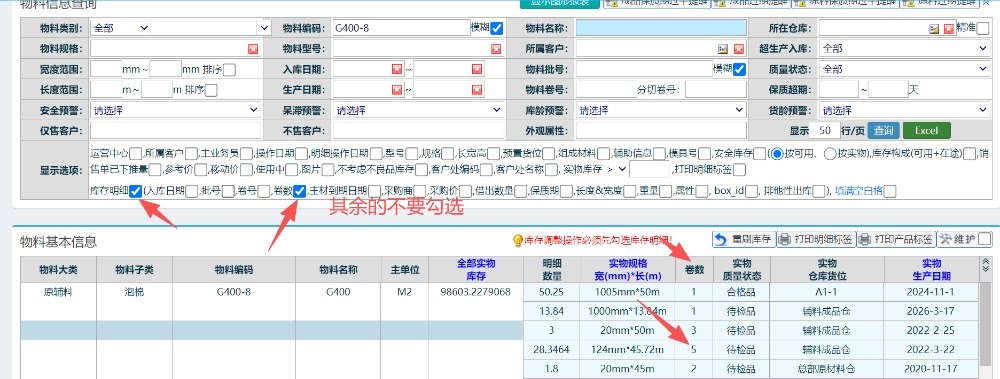1000x379 pixels.
Task: Open the 超生产入库 dropdown
Action: click(x=904, y=48)
